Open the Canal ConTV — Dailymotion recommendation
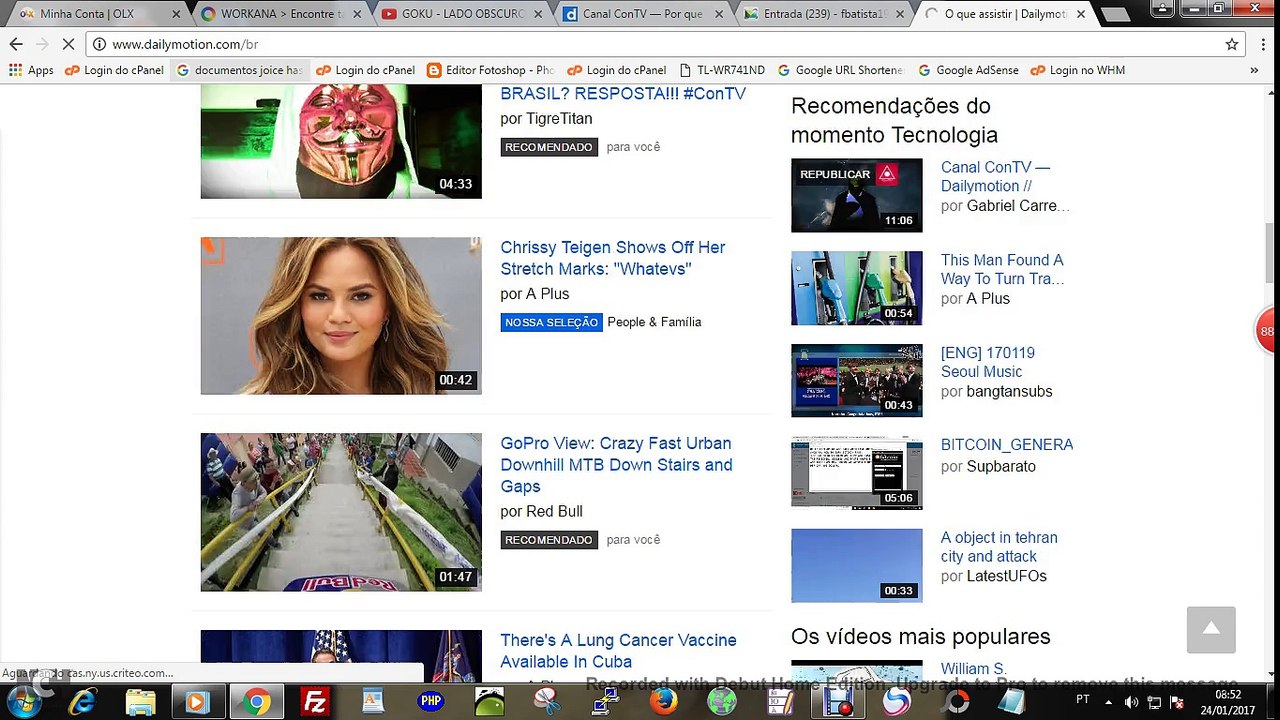 point(995,176)
